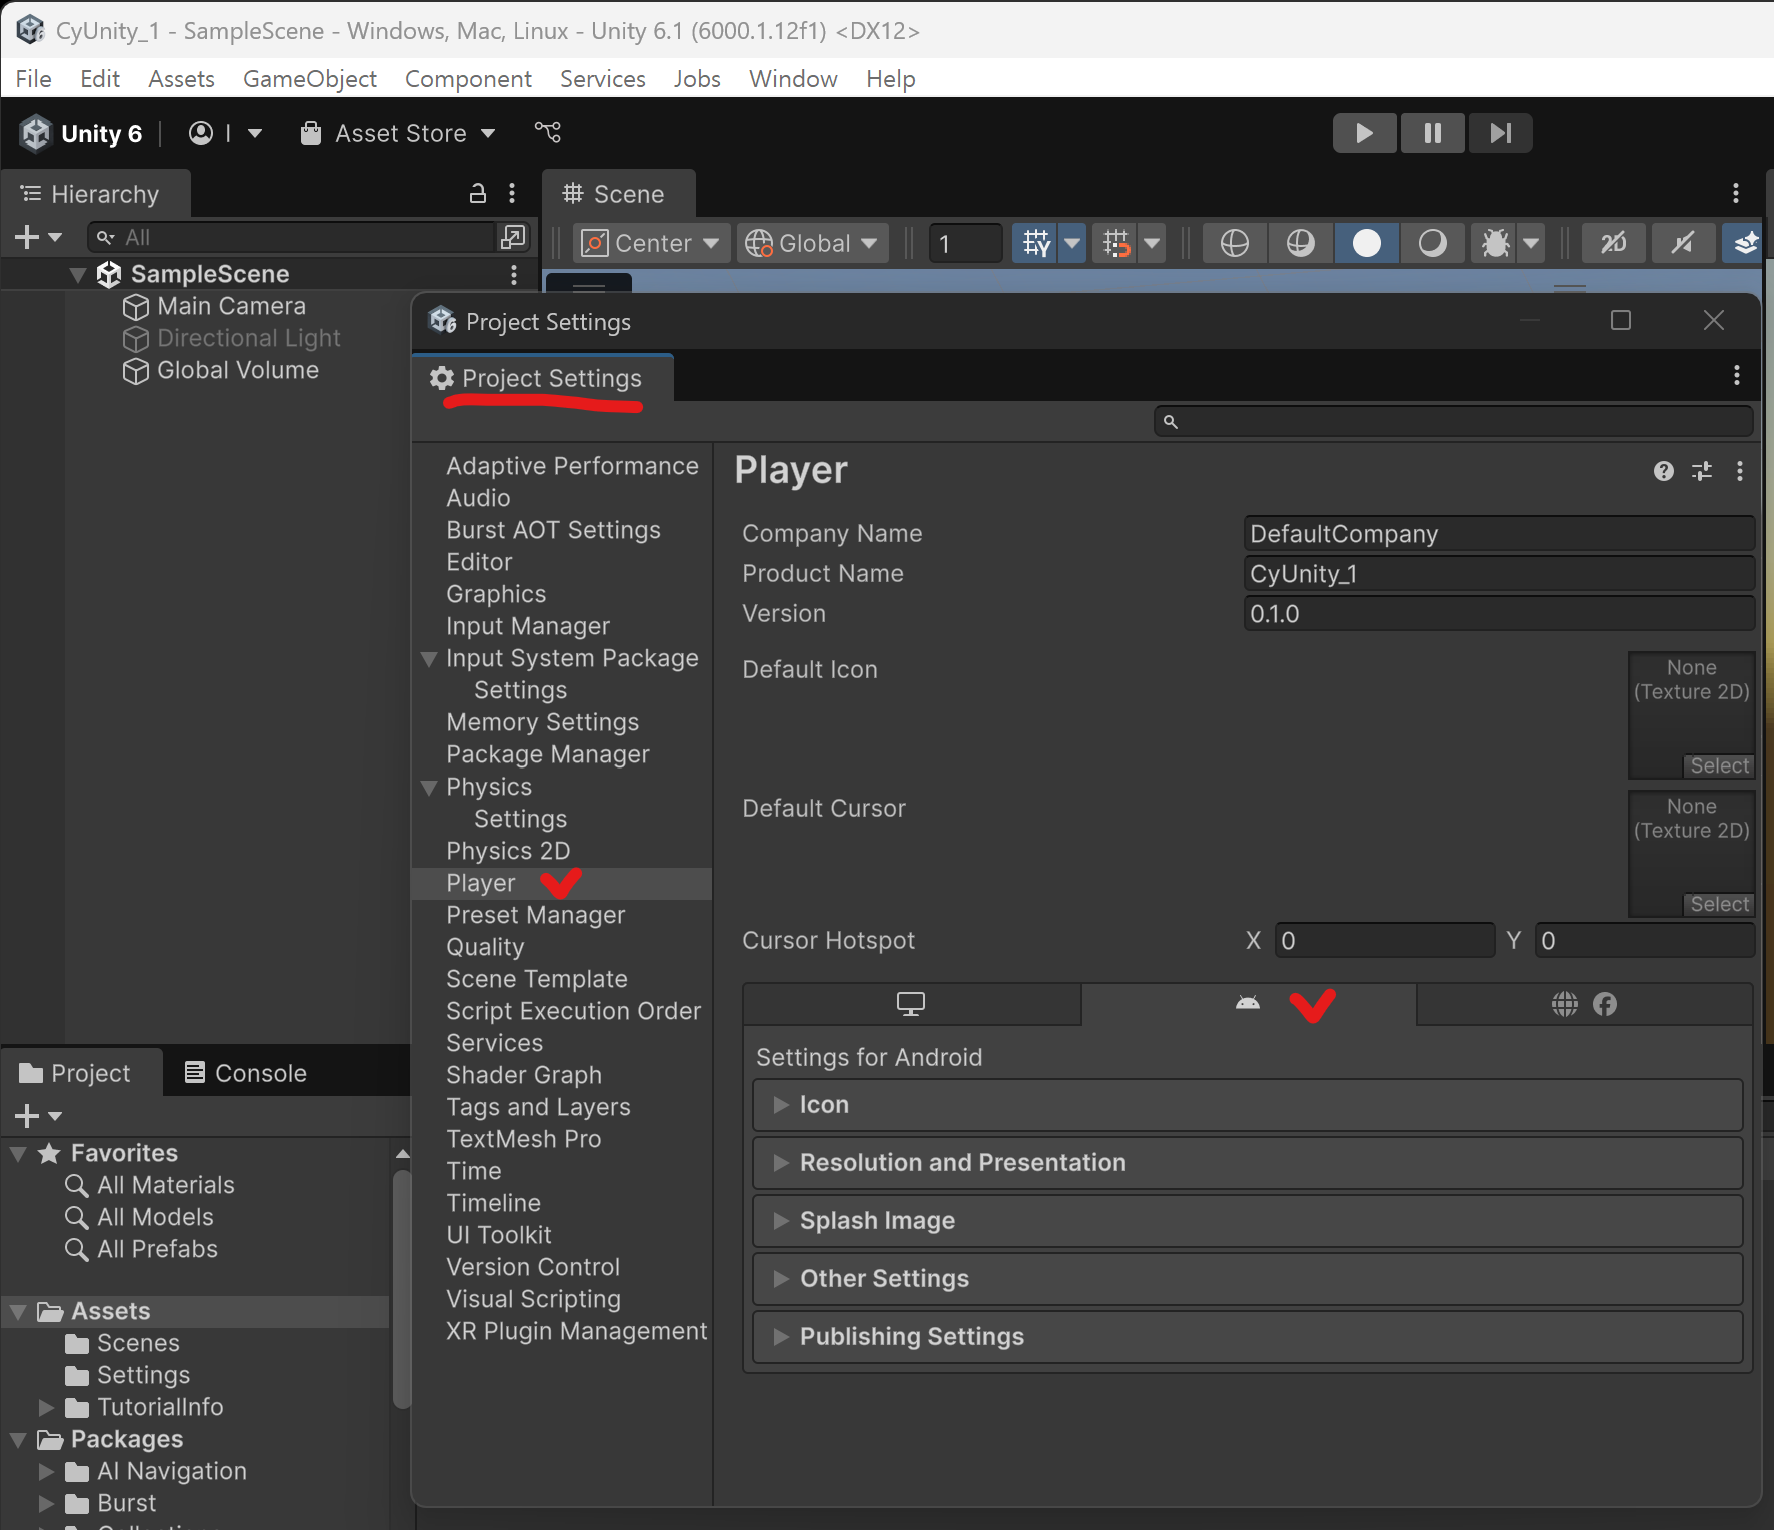This screenshot has height=1530, width=1774.
Task: Open the Player help question mark icon
Action: 1664,471
